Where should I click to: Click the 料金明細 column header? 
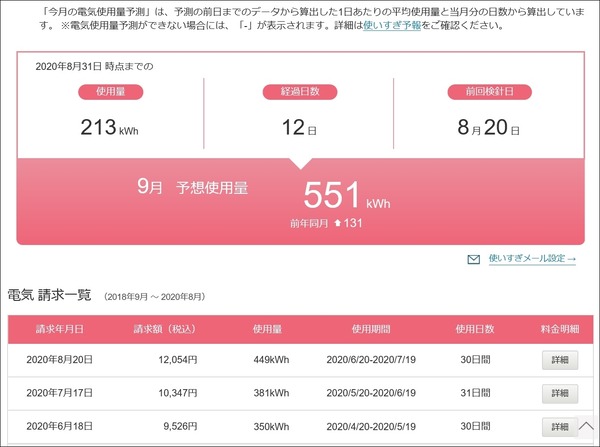pos(560,329)
